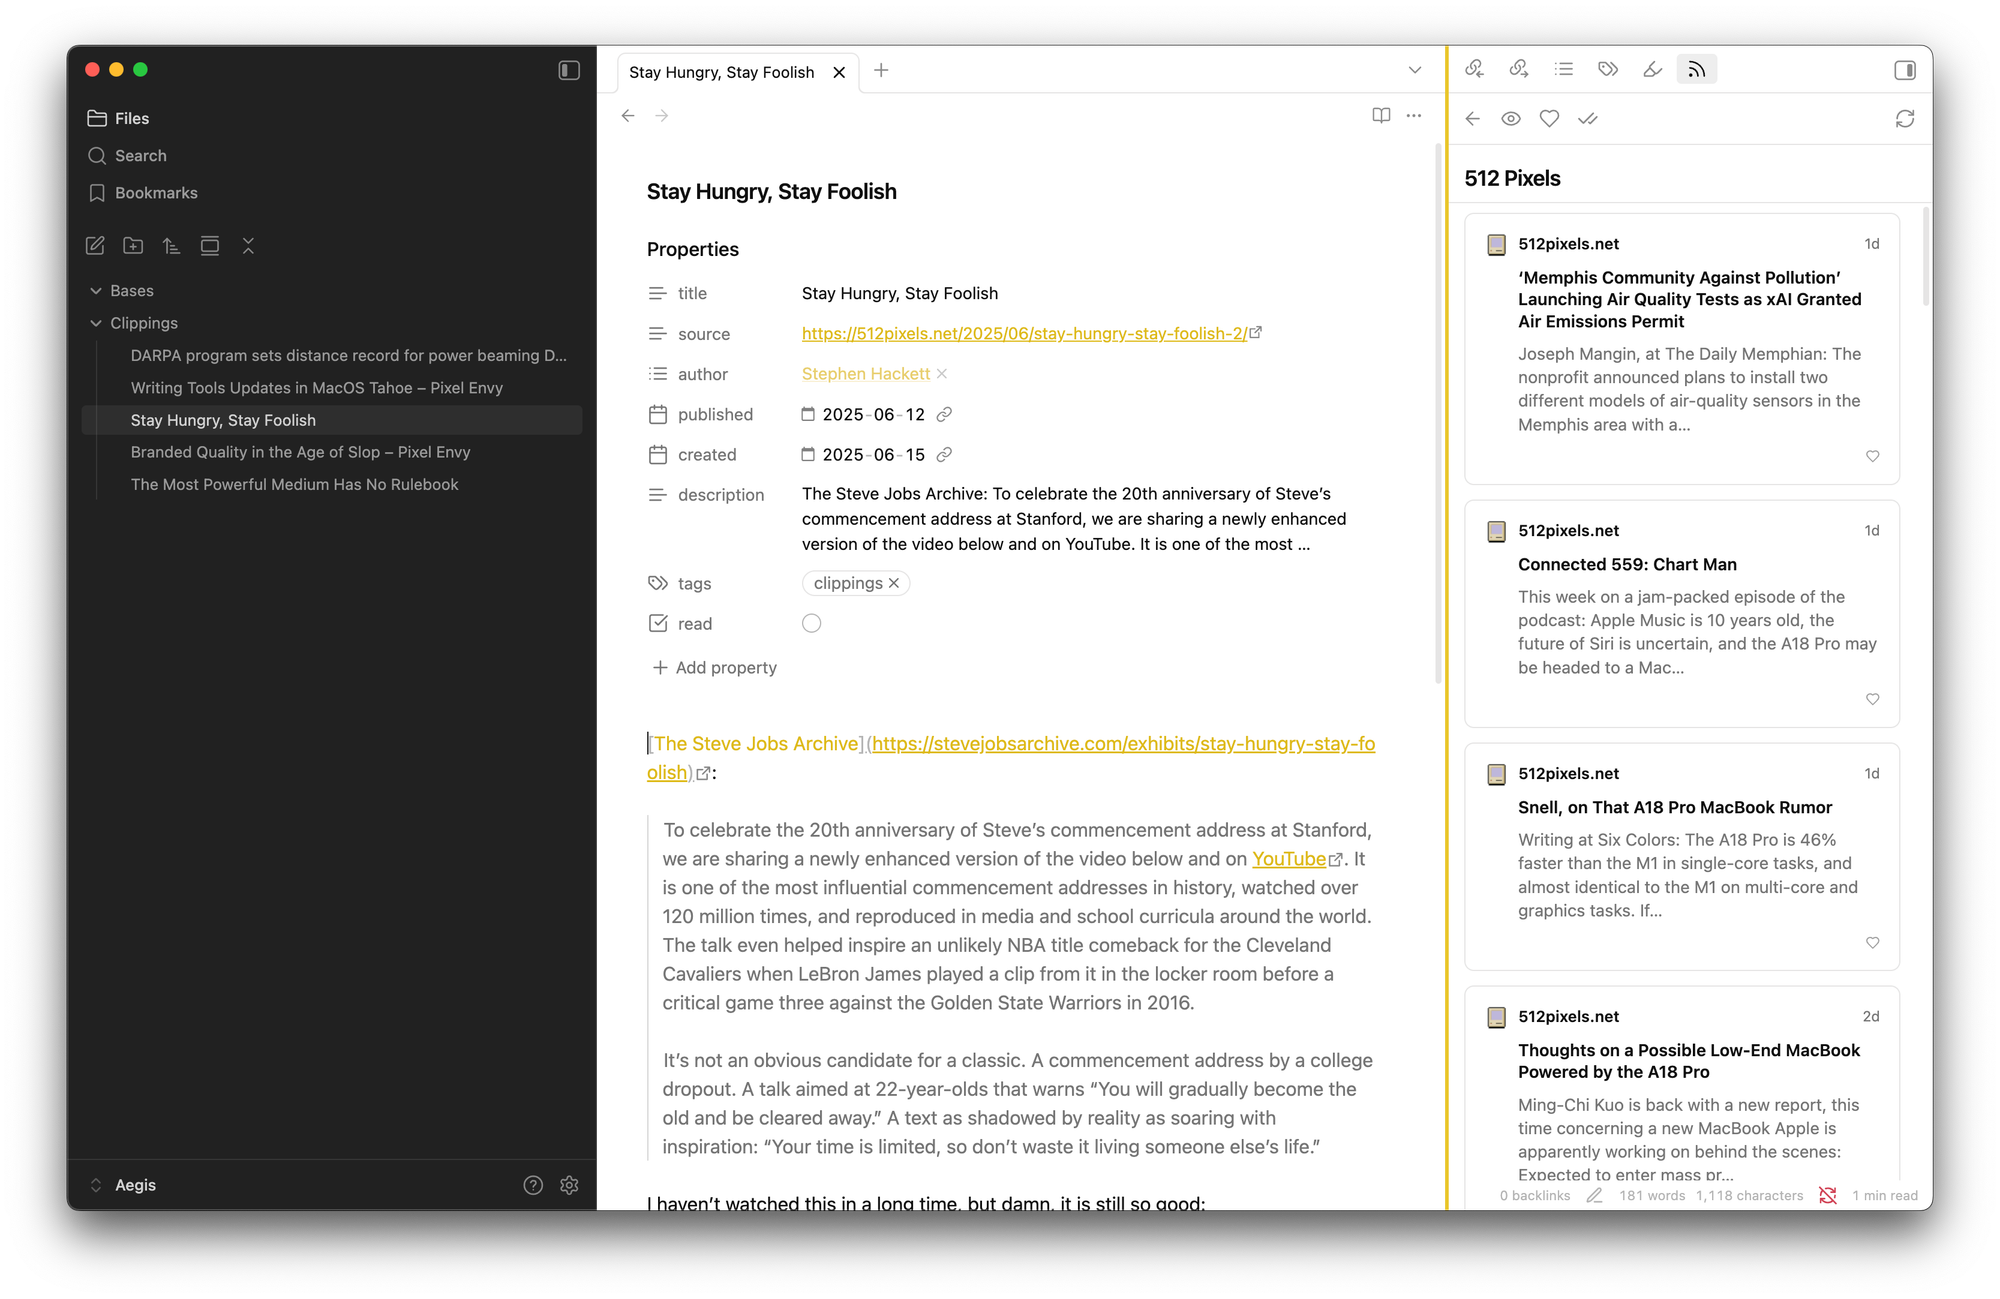Open Search in the left sidebar

[x=127, y=155]
